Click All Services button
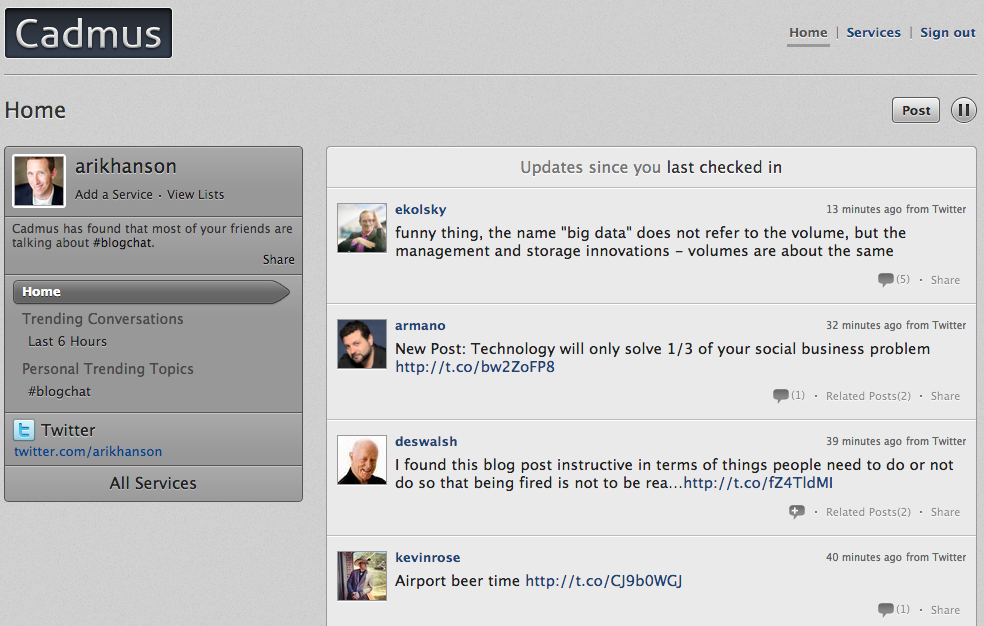 coord(153,483)
